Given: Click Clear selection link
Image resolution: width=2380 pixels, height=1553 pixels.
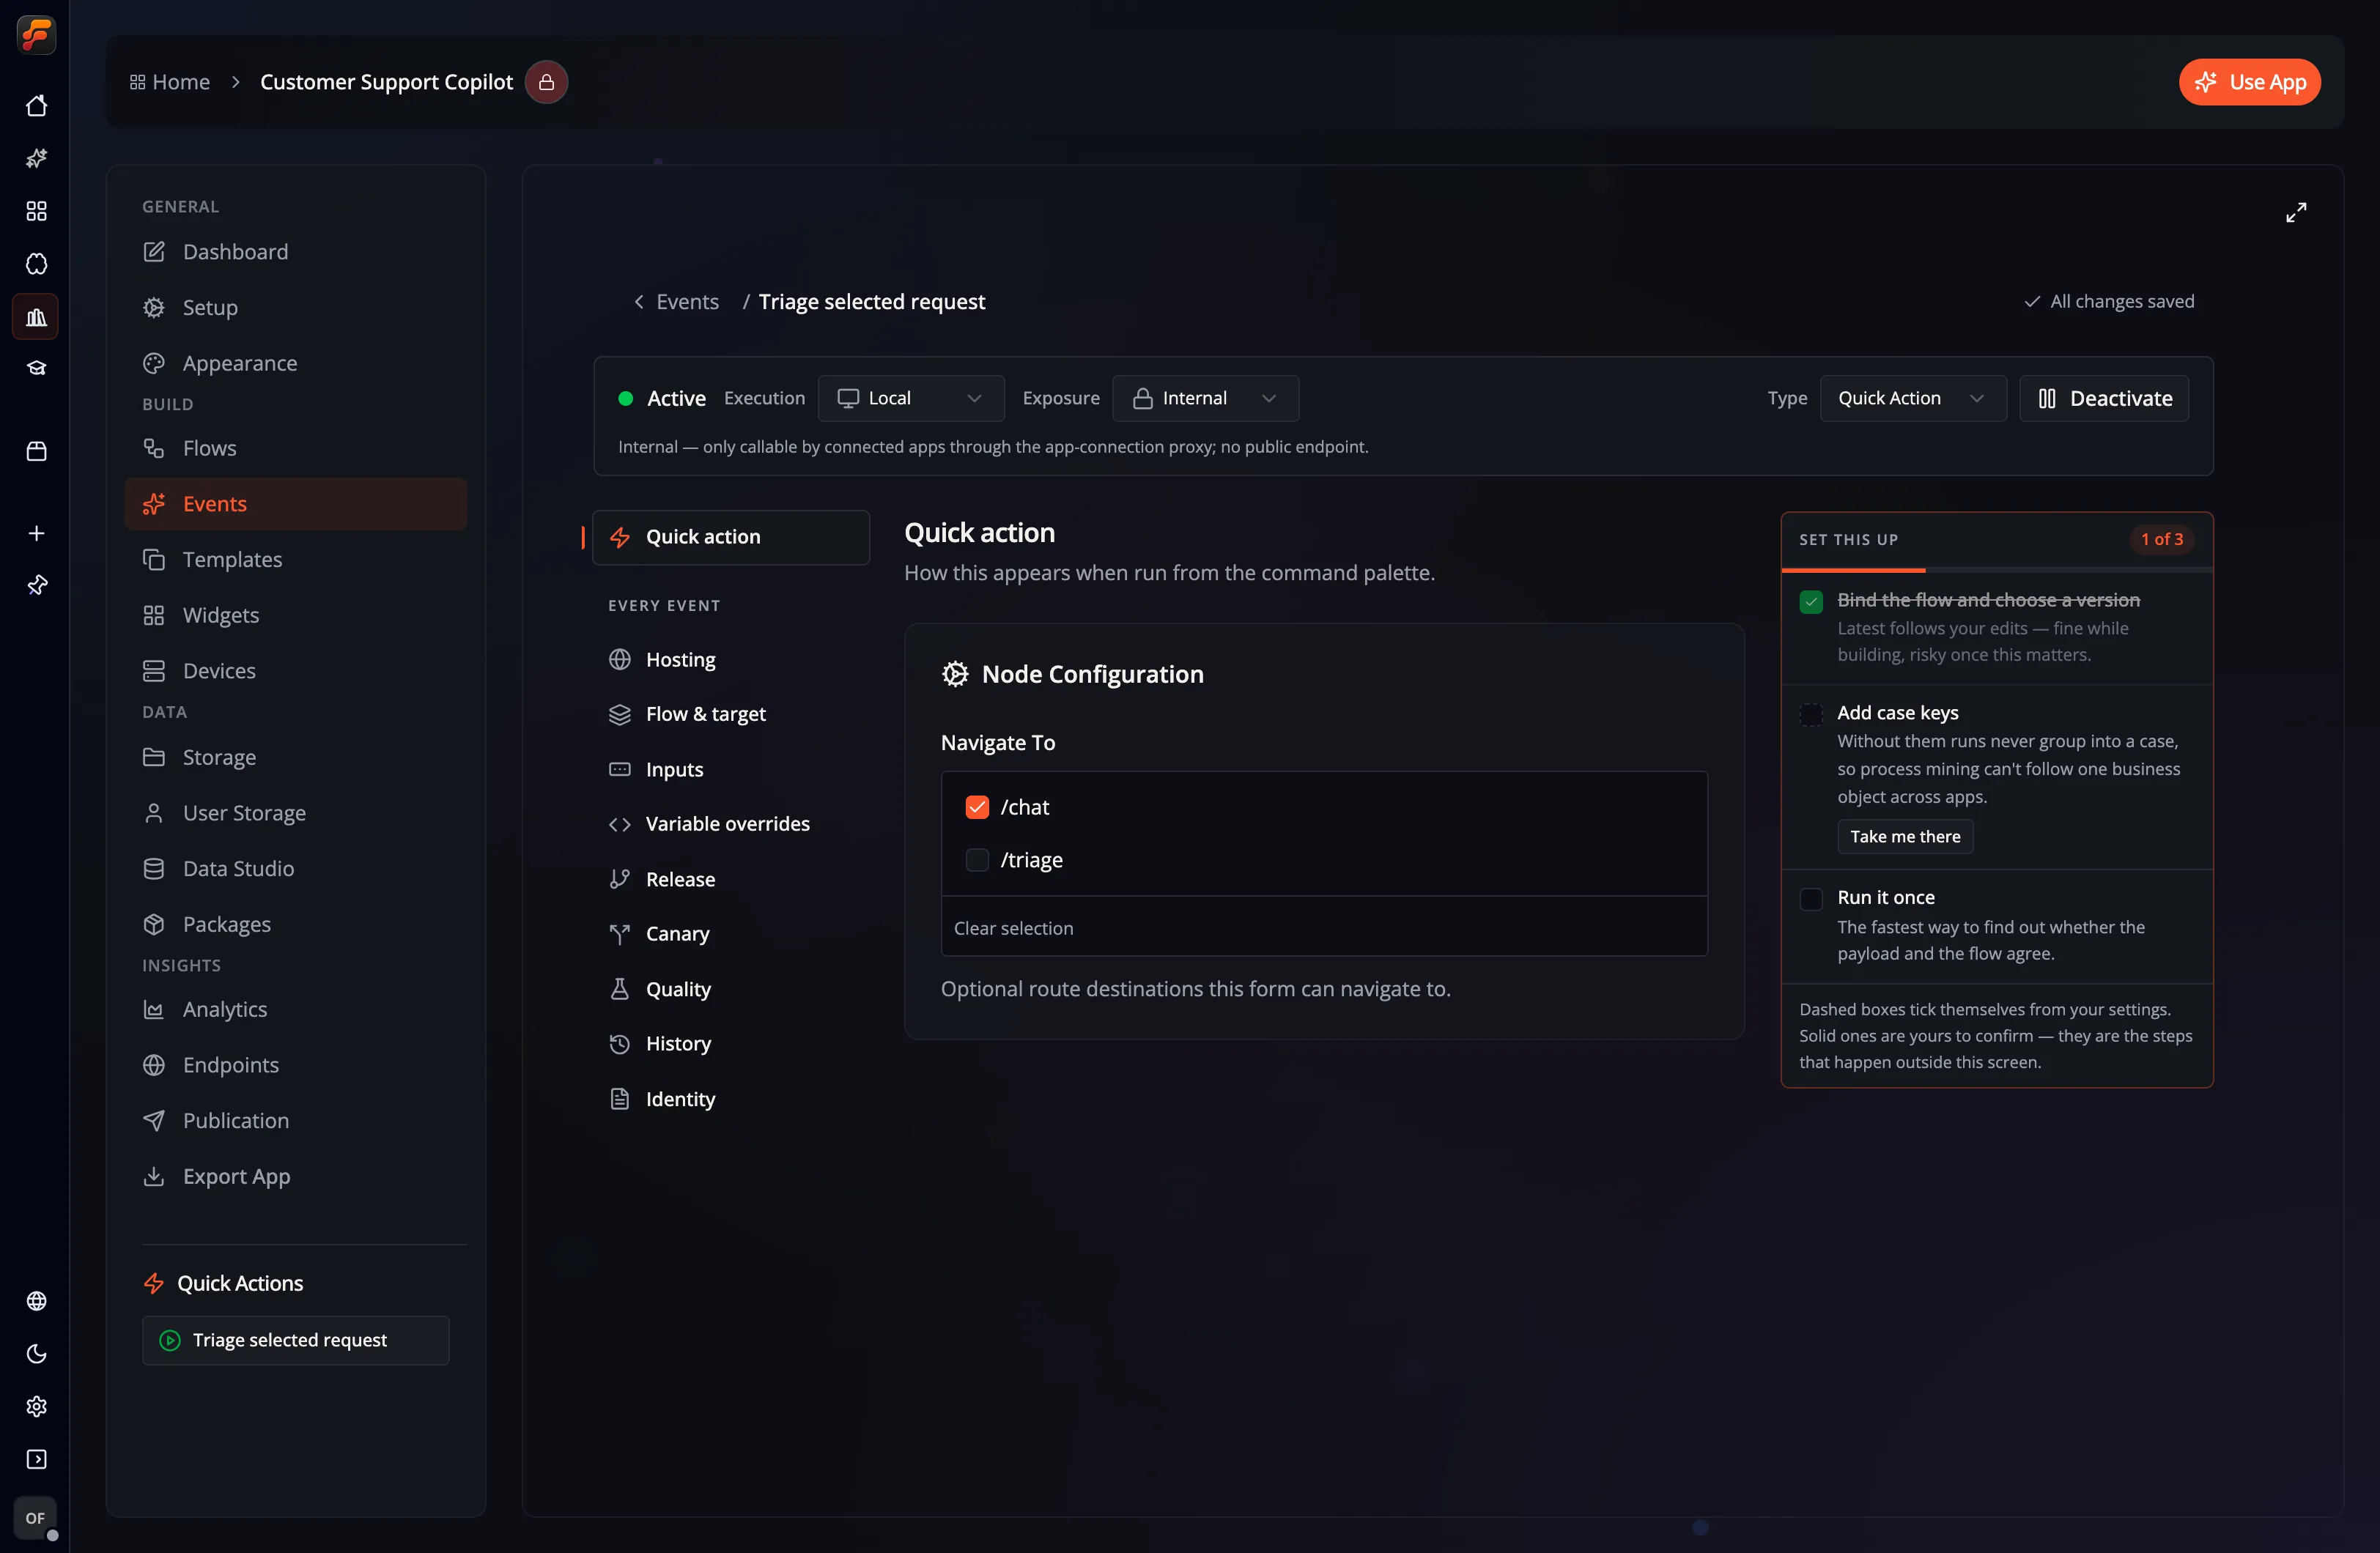Looking at the screenshot, I should [1013, 928].
